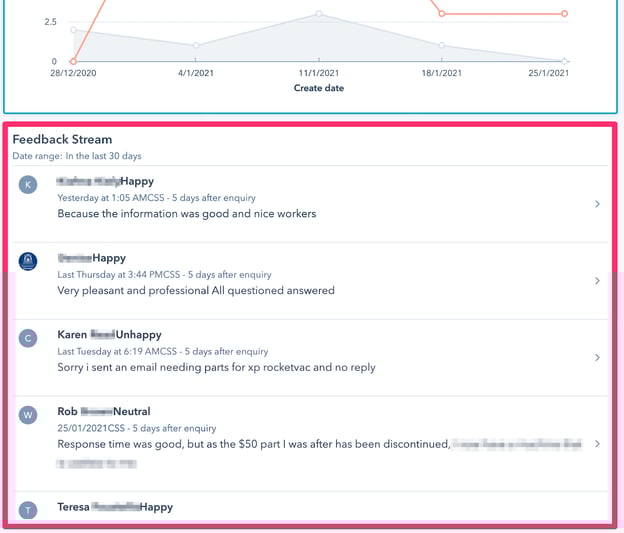
Task: Open Rob's Neutral feedback chevron
Action: click(597, 443)
